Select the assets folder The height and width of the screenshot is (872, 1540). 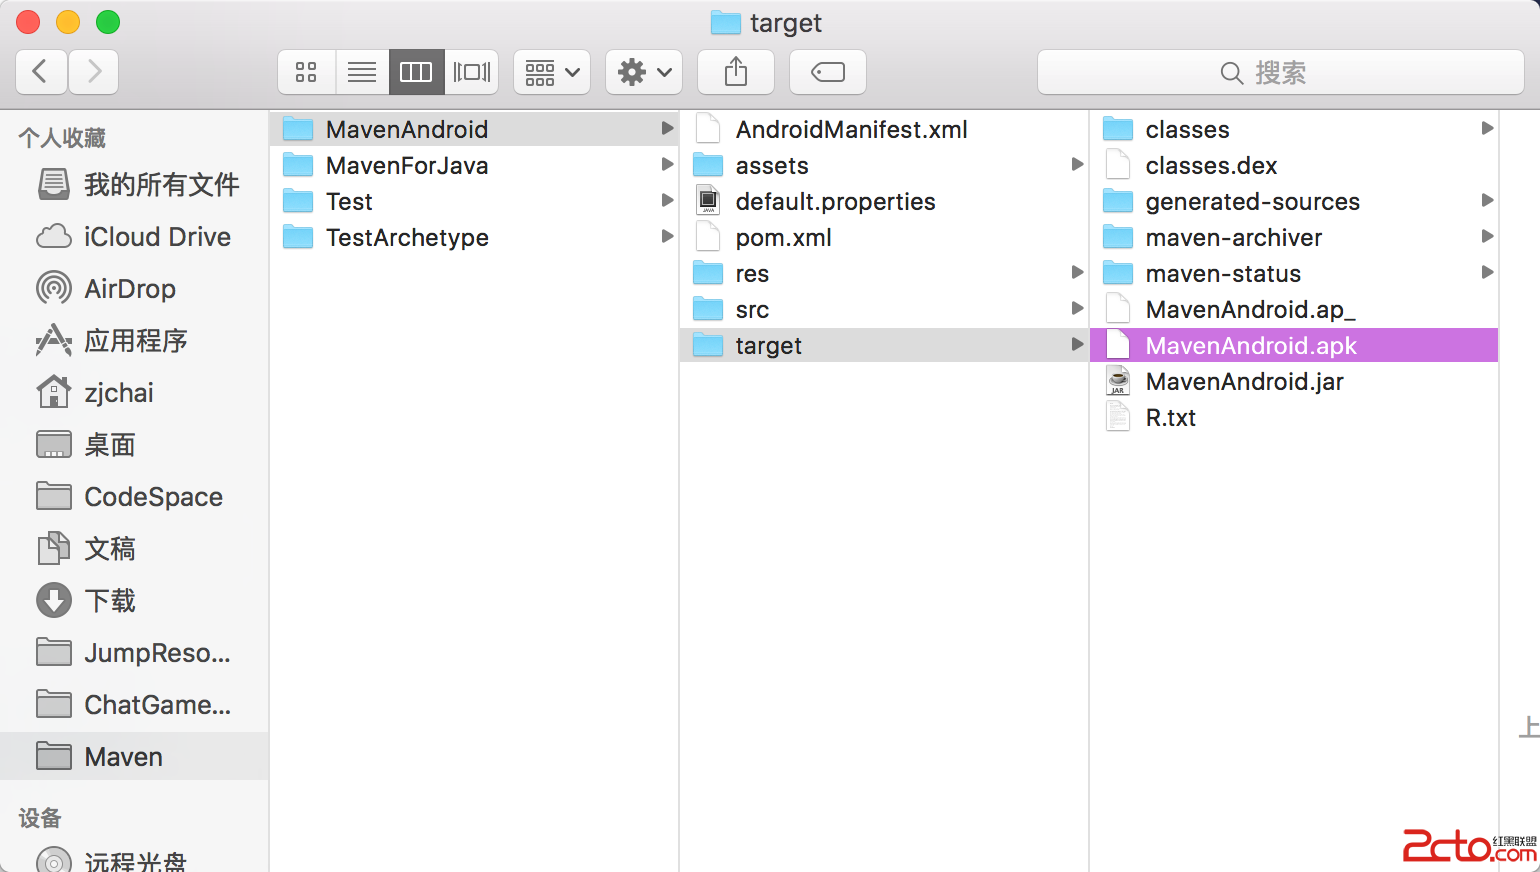click(x=884, y=165)
